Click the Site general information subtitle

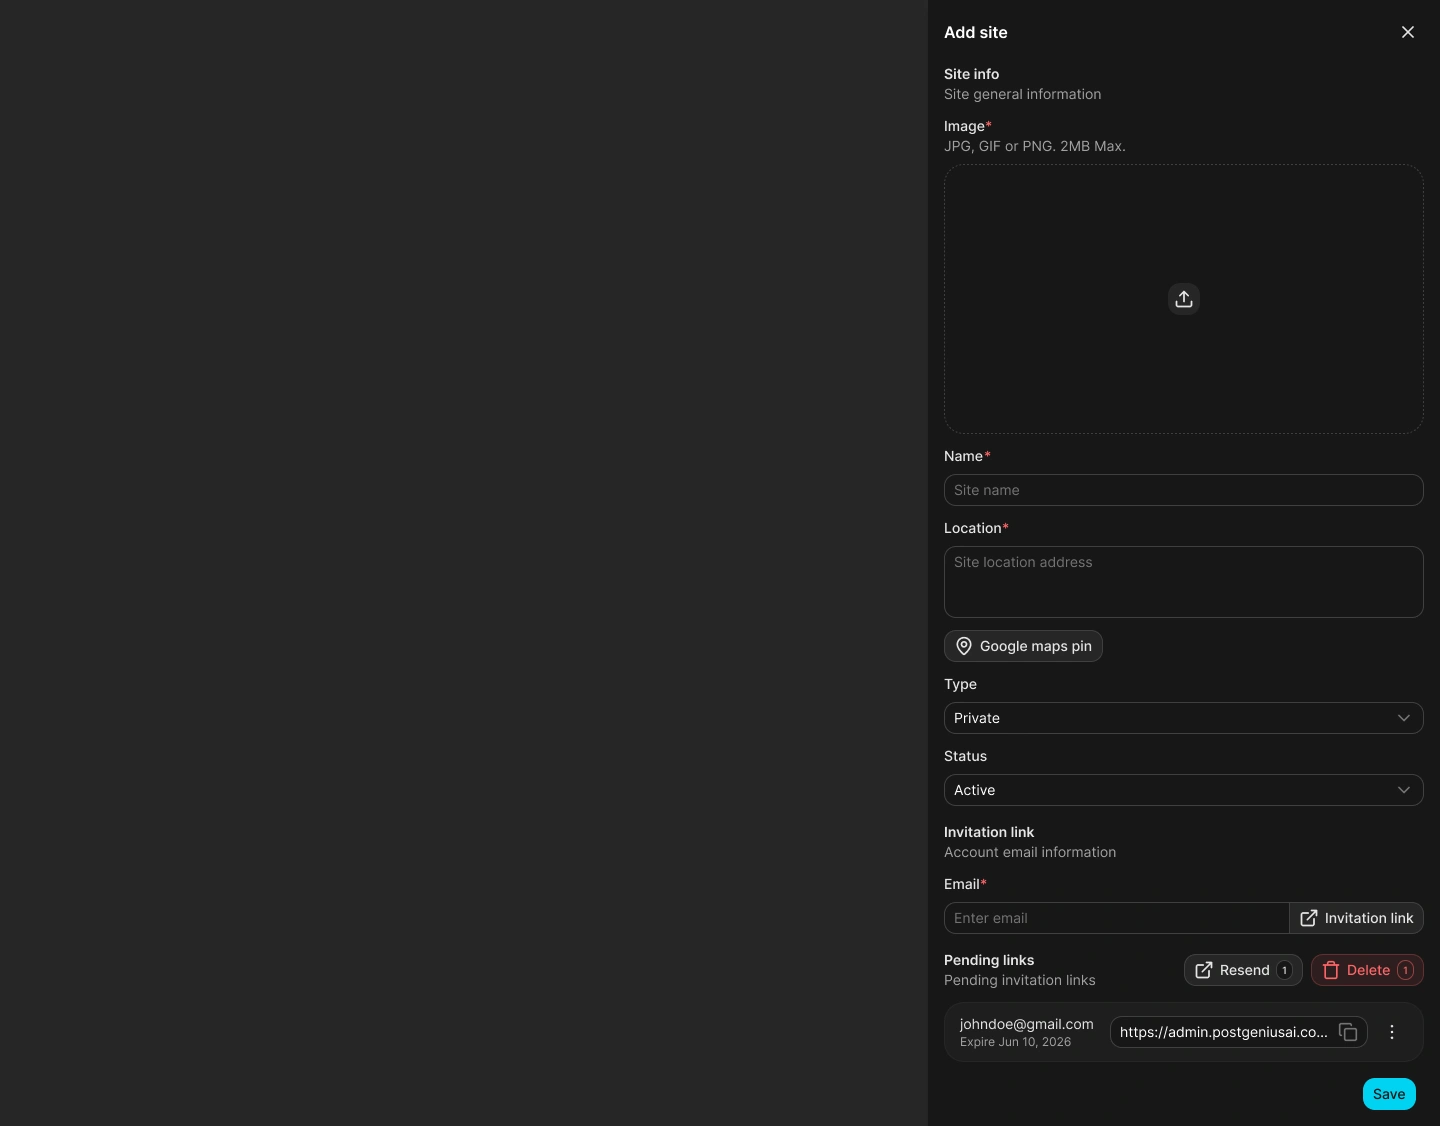point(1023,94)
